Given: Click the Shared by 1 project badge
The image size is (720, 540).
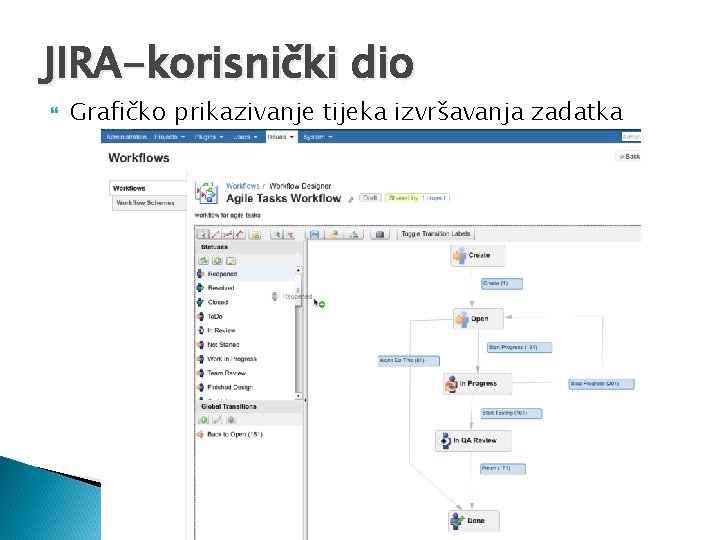Looking at the screenshot, I should coord(417,198).
